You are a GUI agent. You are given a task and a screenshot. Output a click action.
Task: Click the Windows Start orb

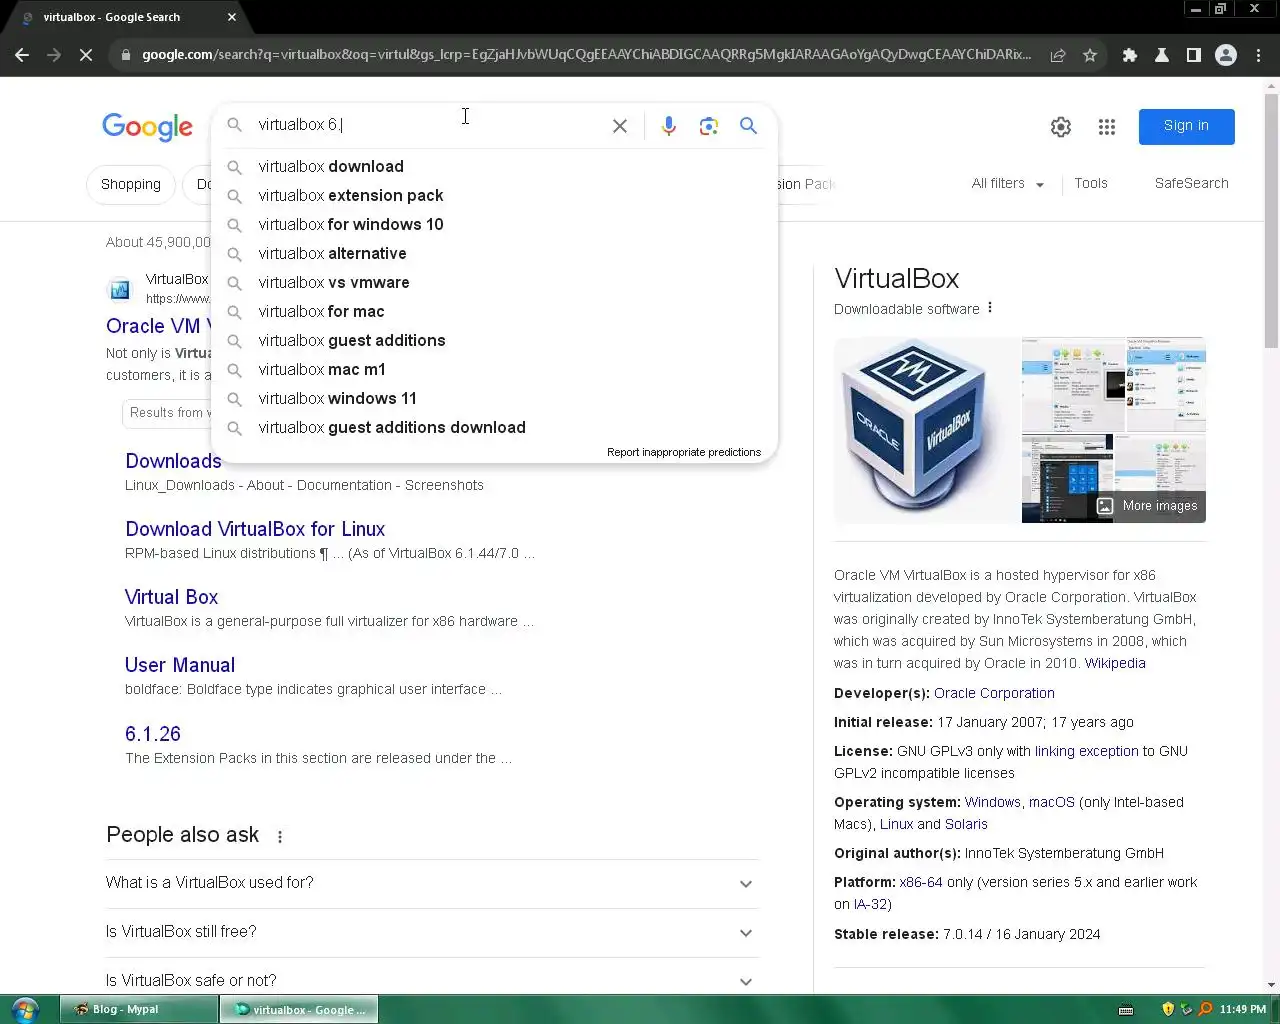pyautogui.click(x=24, y=1009)
